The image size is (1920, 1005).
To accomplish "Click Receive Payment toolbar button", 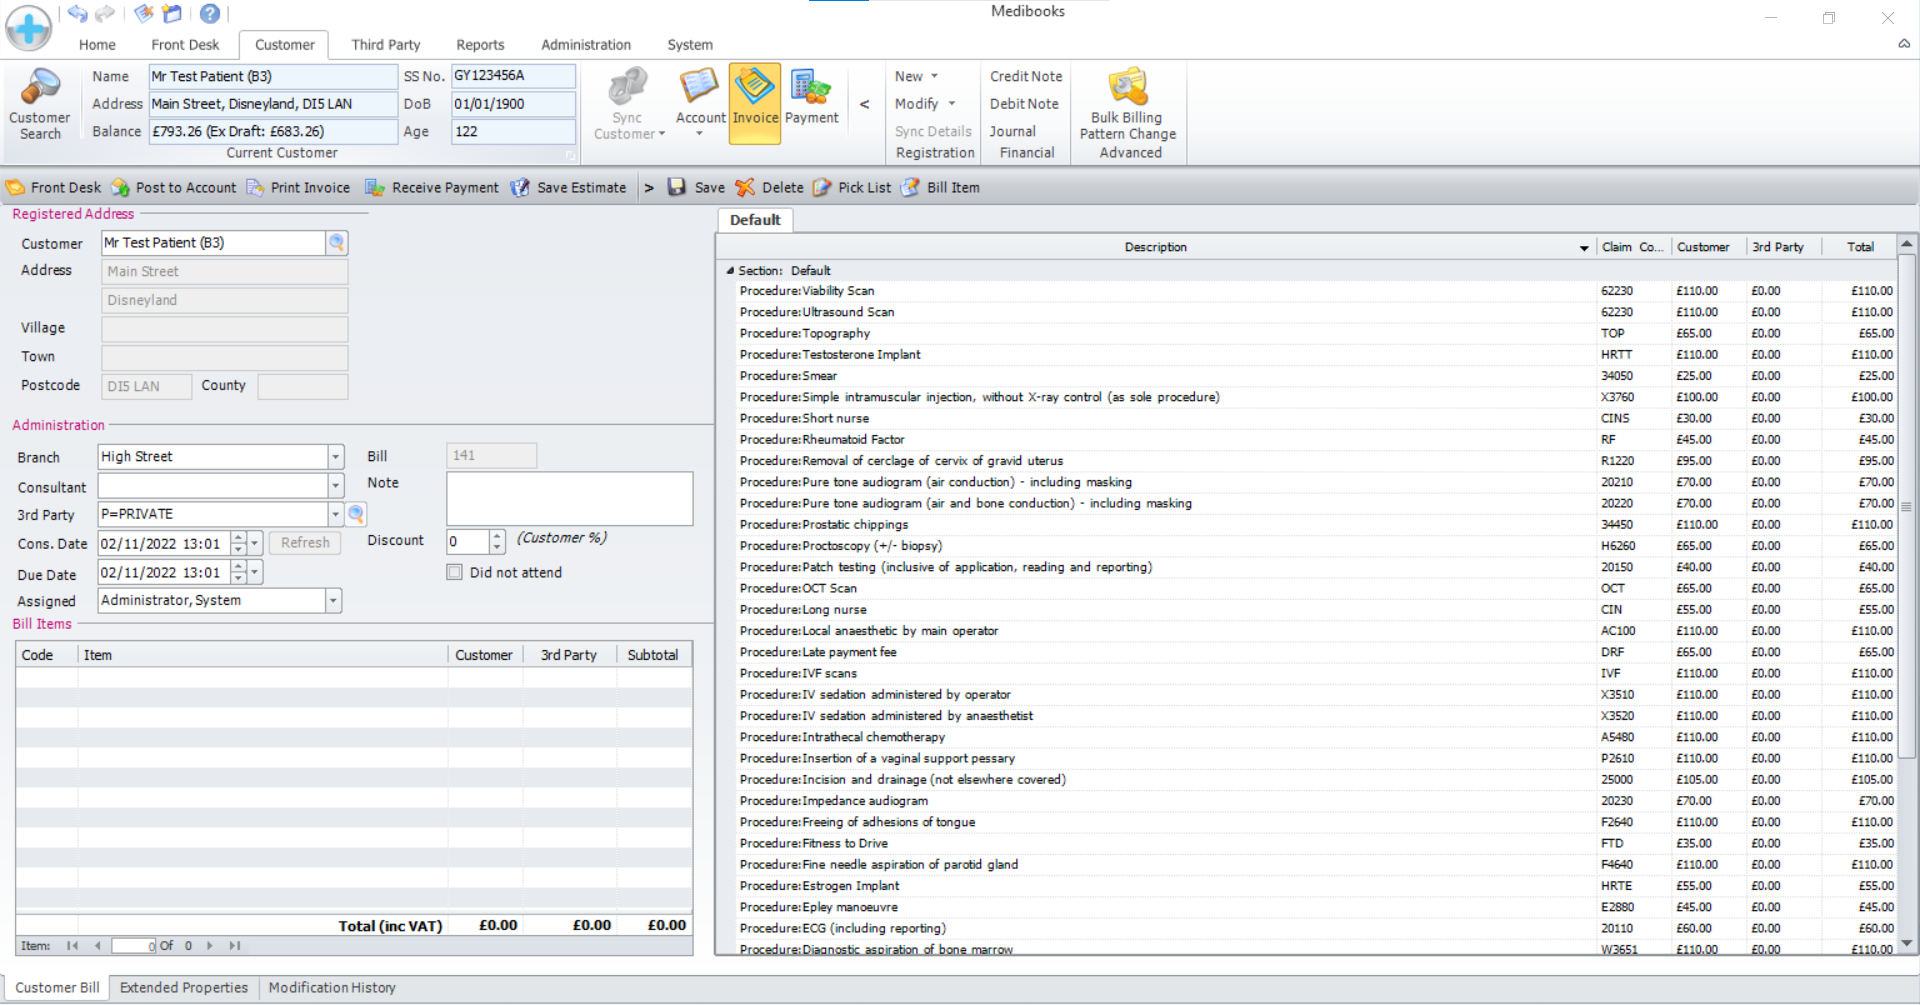I will pyautogui.click(x=432, y=188).
